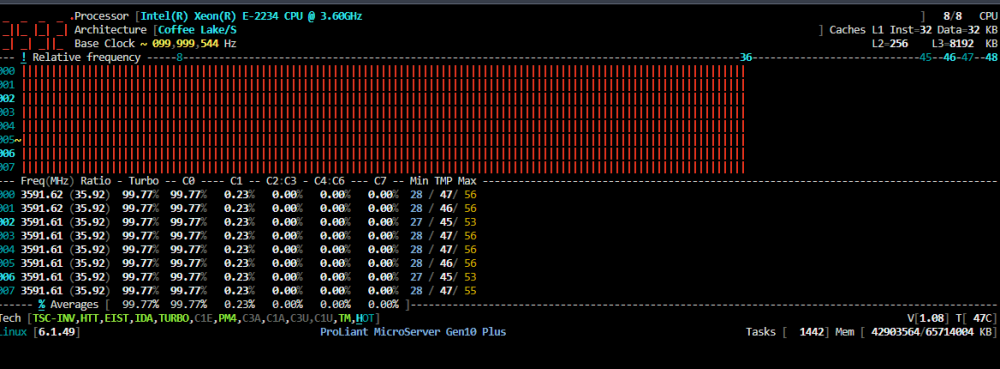Image resolution: width=1000 pixels, height=369 pixels.
Task: Click the C3A tech flag
Action: 251,318
